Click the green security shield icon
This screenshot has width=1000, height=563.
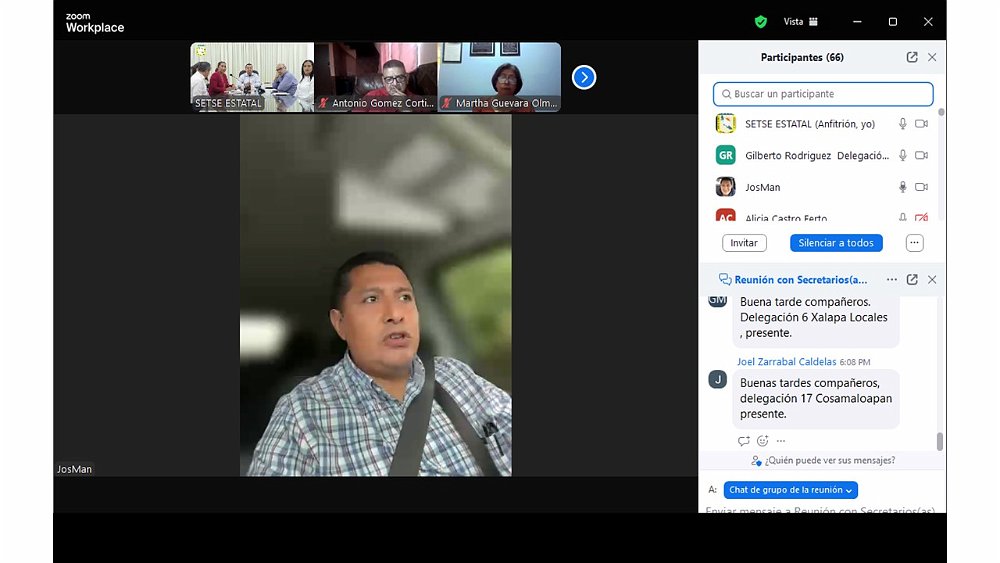761,21
